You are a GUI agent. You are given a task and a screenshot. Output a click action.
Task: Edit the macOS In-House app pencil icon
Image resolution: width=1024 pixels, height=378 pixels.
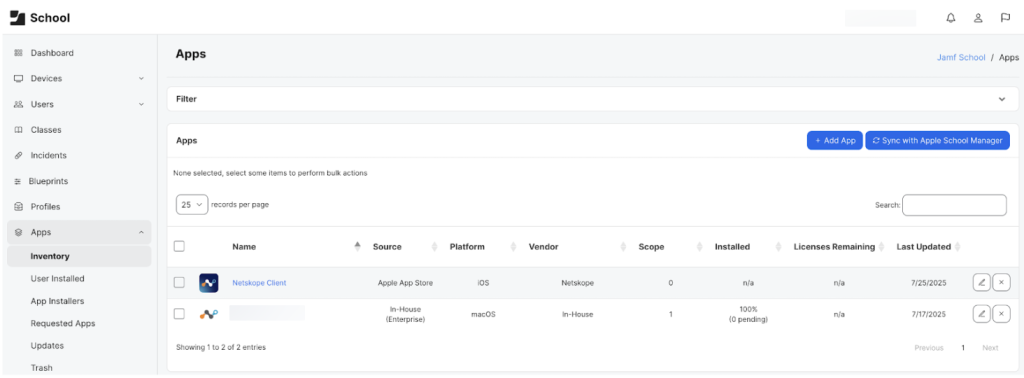pos(981,314)
